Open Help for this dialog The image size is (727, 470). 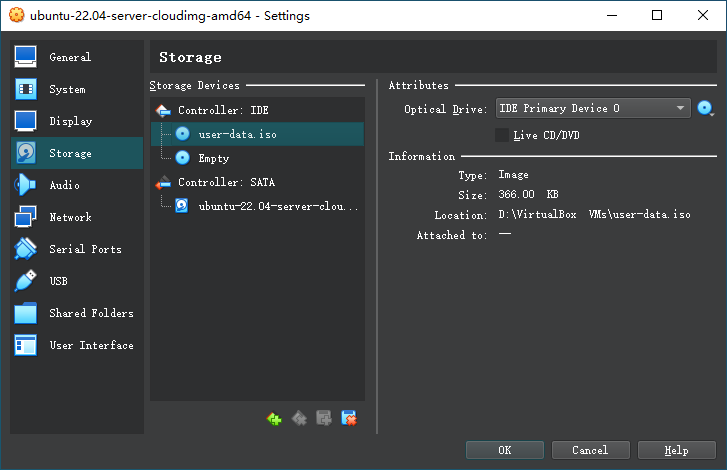676,450
